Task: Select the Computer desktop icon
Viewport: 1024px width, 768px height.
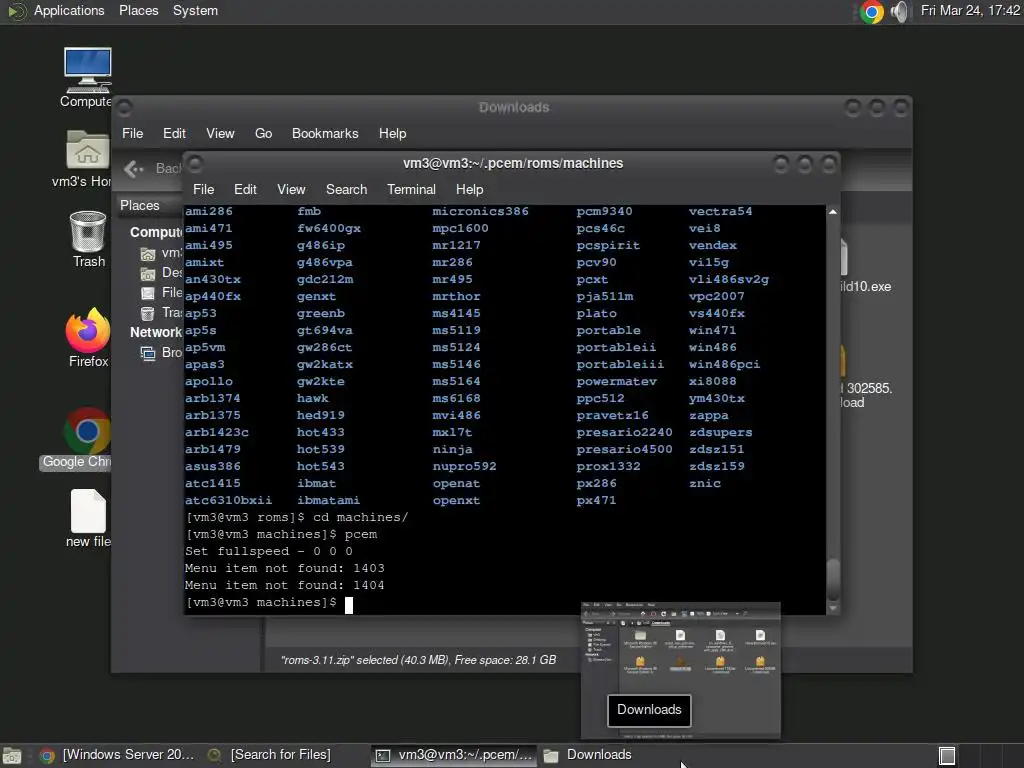Action: coord(87,72)
